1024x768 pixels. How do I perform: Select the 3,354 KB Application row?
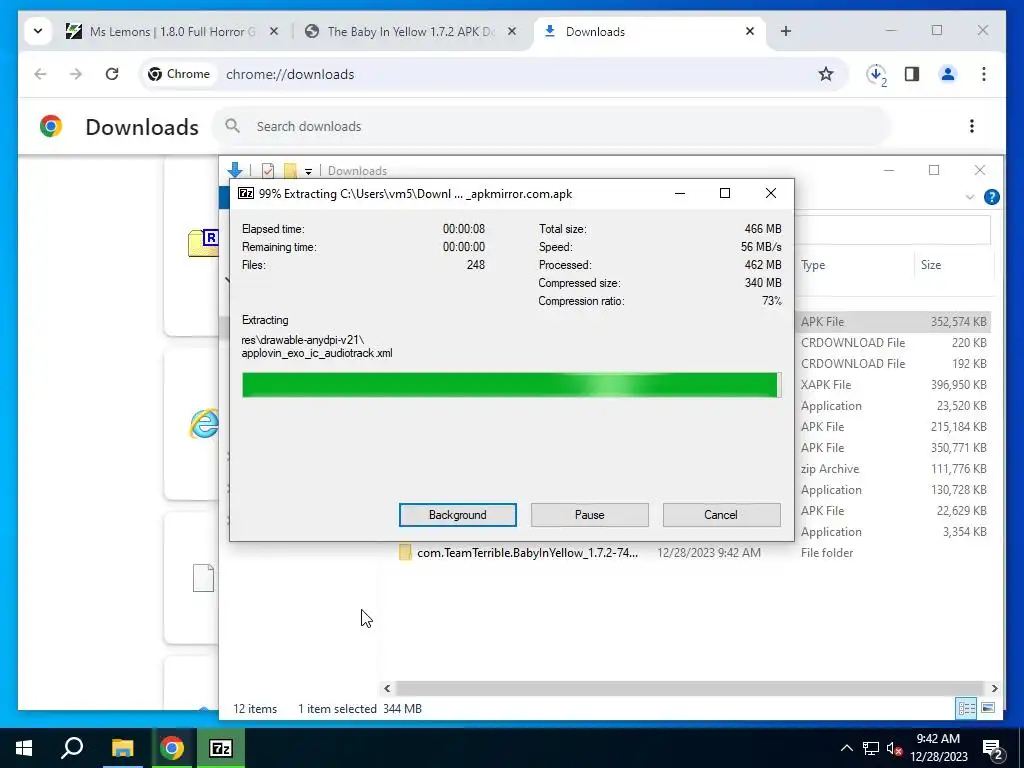coord(892,532)
